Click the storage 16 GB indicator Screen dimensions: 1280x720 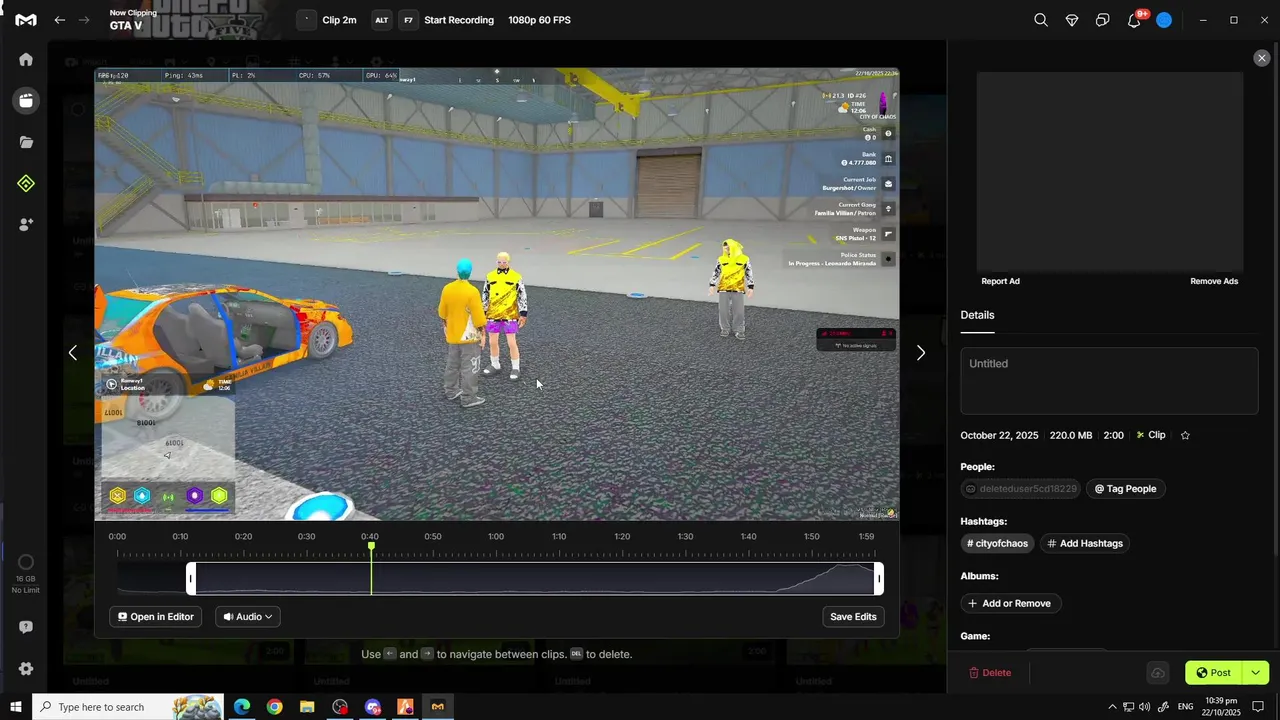pyautogui.click(x=26, y=574)
